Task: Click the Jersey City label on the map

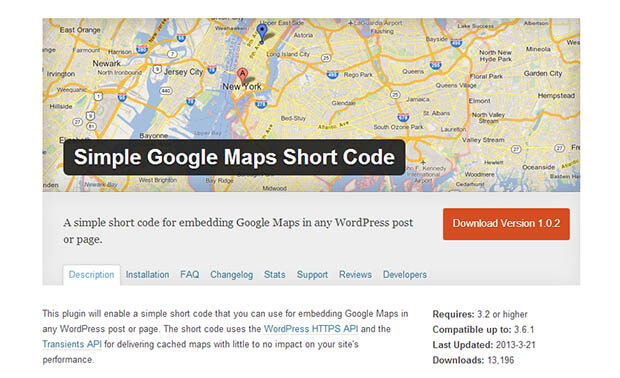Action: (183, 72)
